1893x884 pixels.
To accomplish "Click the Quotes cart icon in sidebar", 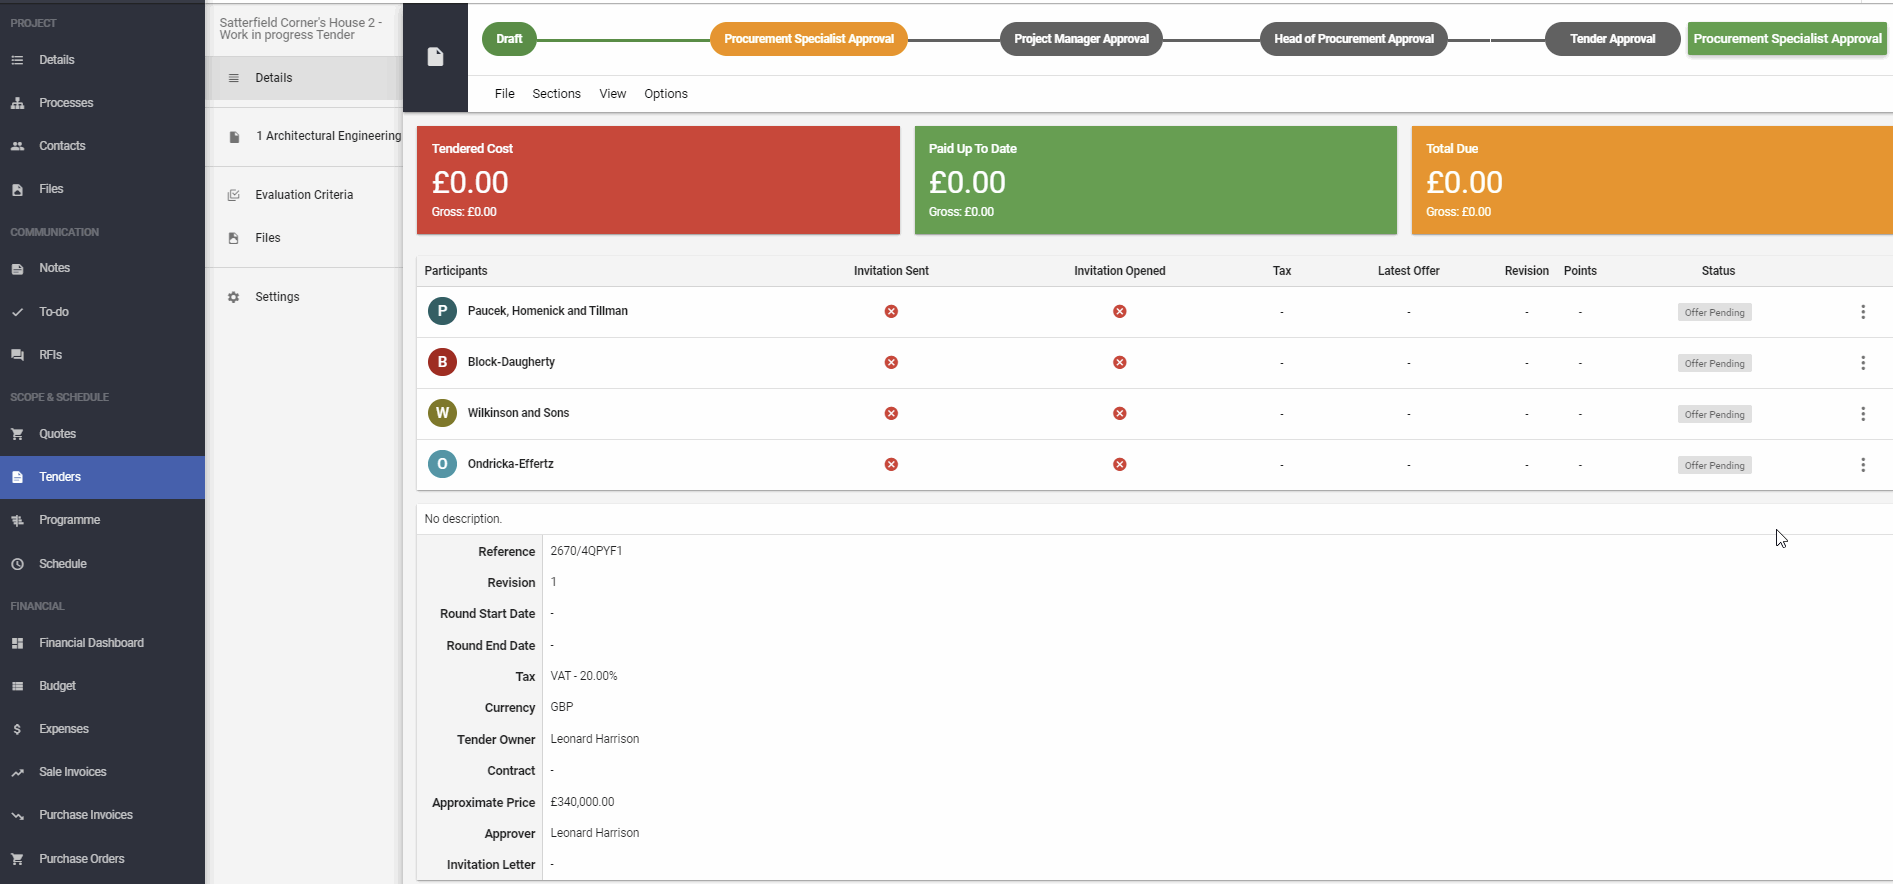I will coord(17,434).
